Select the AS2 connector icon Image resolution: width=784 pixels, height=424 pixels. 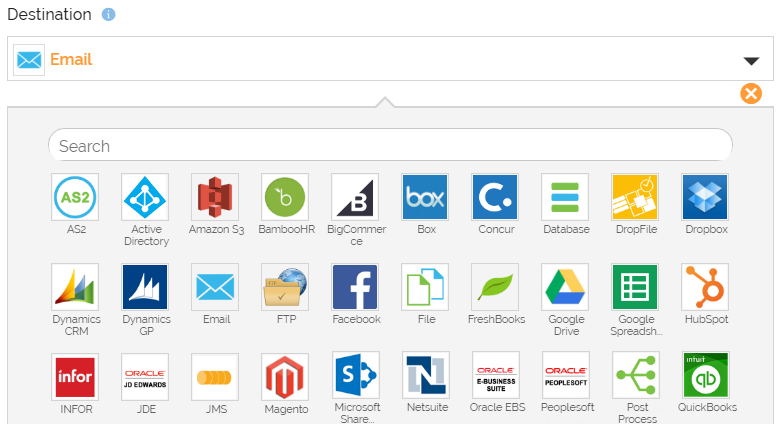pos(75,197)
